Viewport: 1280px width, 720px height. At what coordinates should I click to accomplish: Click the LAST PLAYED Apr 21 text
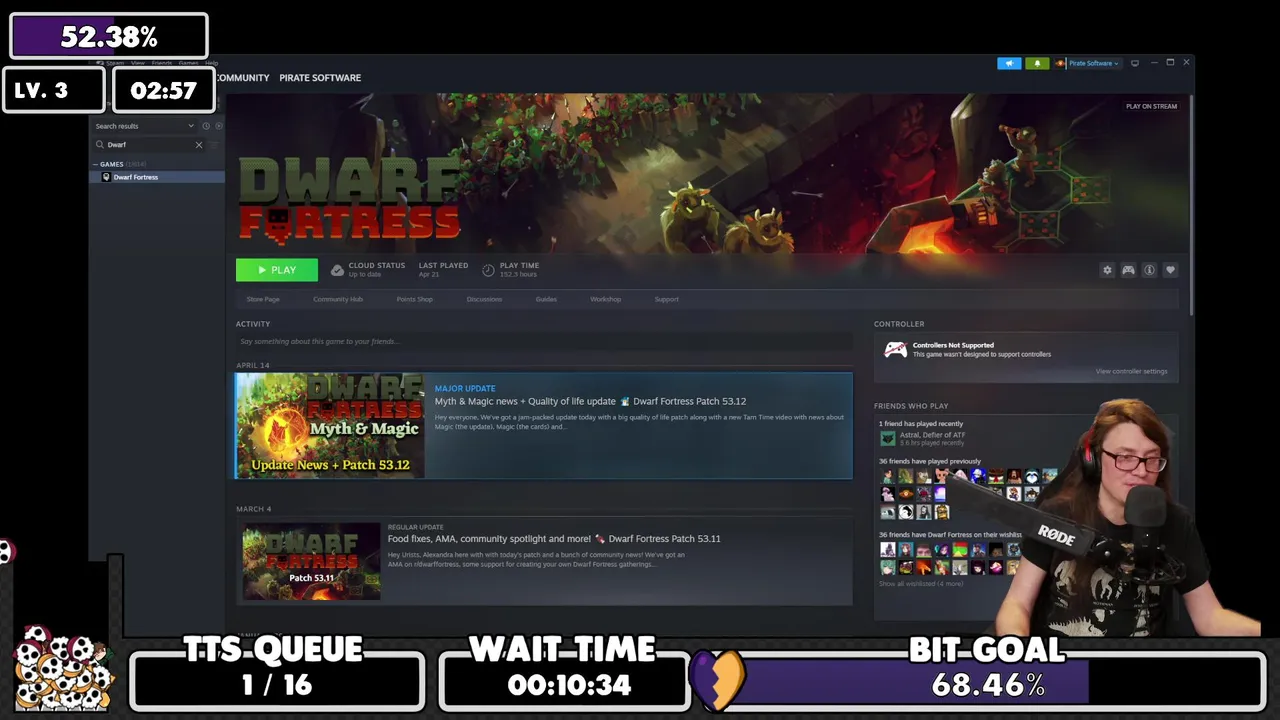click(x=443, y=270)
